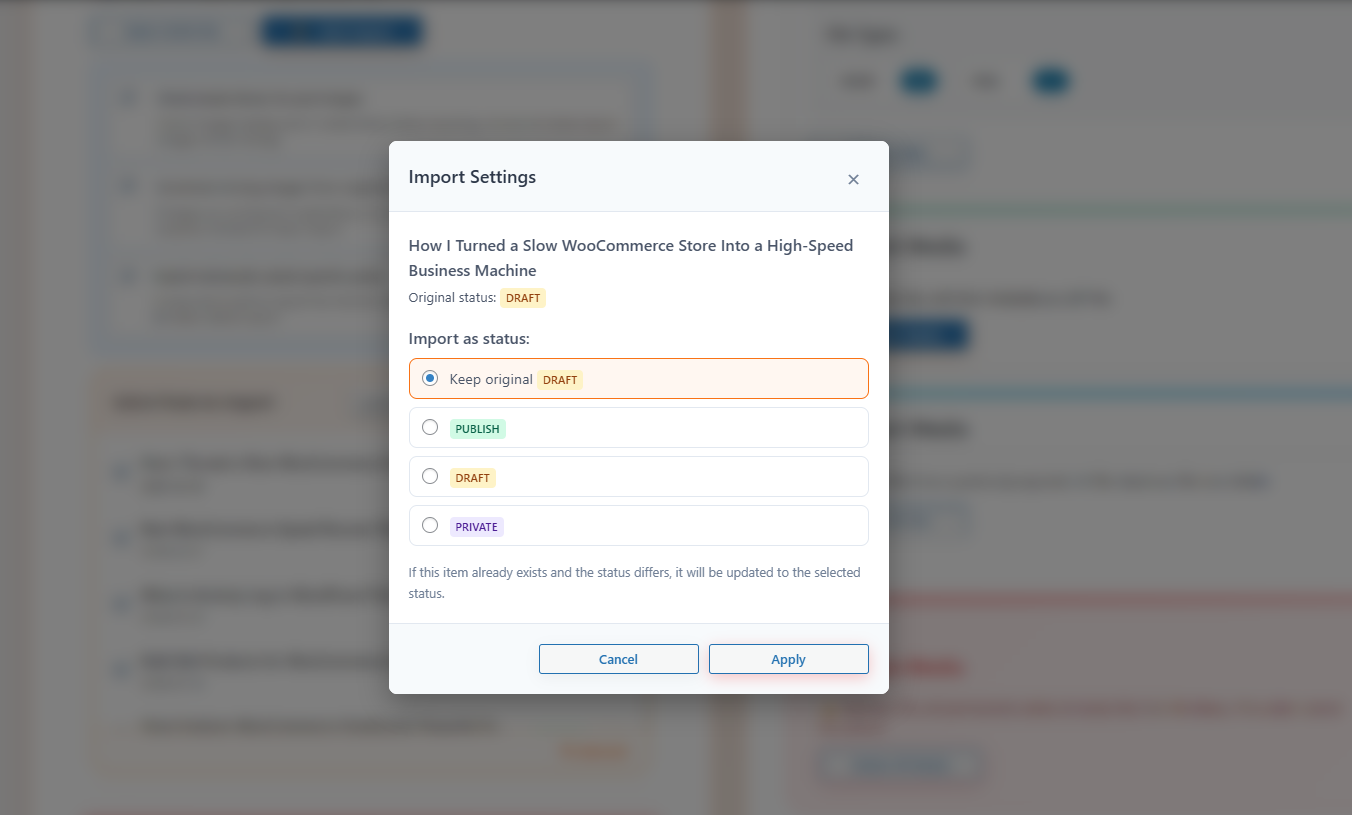The width and height of the screenshot is (1352, 815).
Task: Click the "Keep original" label text
Action: 491,379
